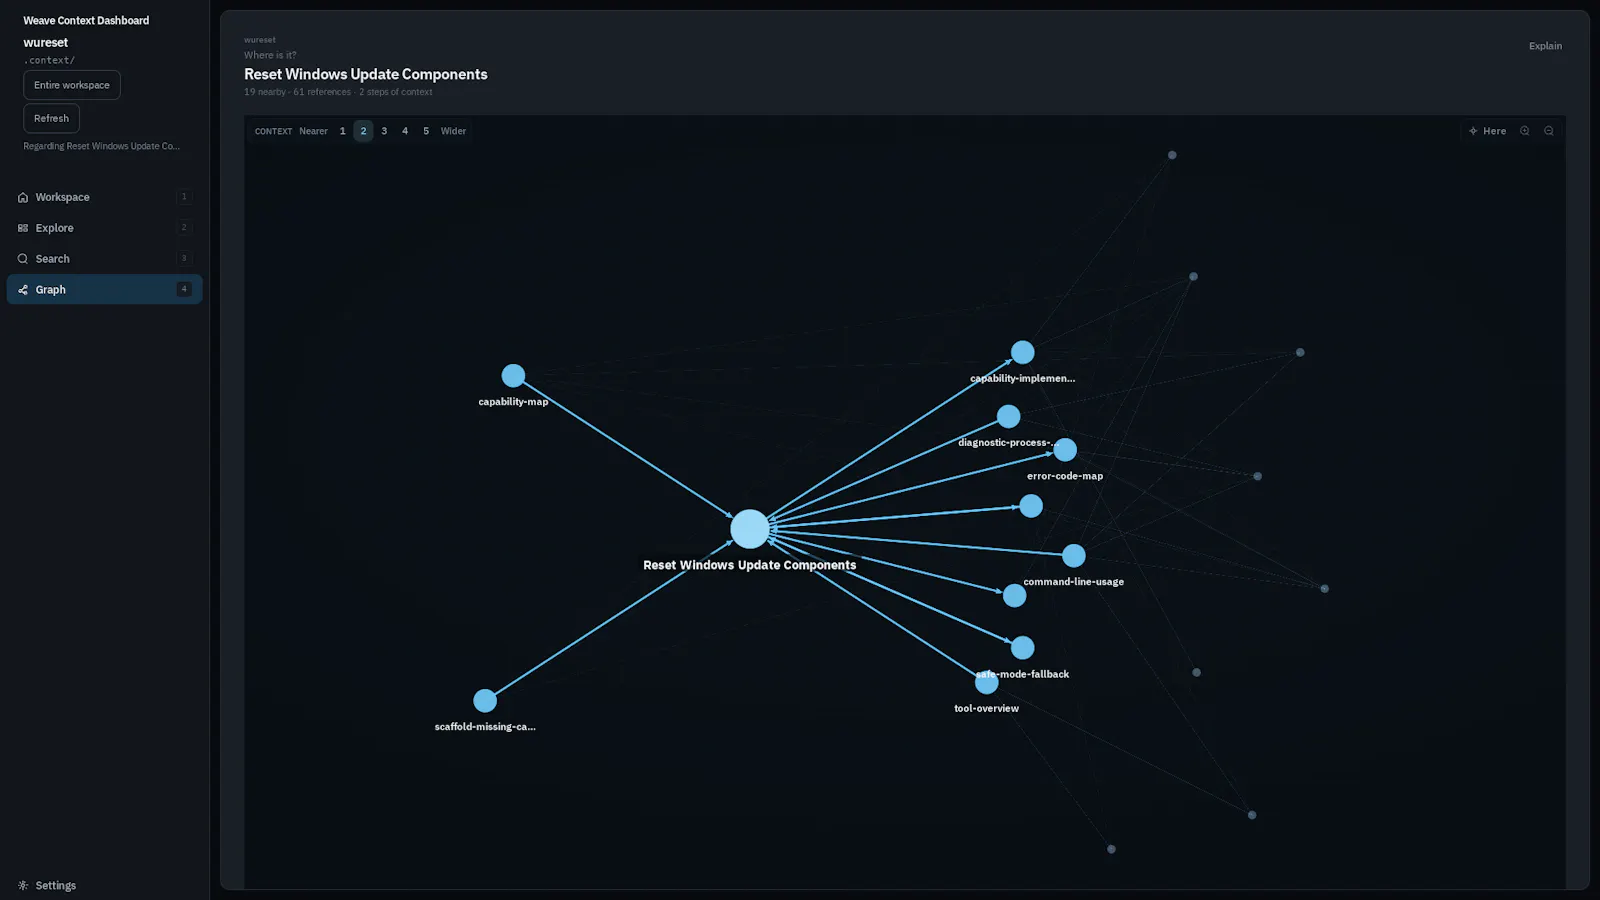Zoom out of the graph

click(1548, 131)
